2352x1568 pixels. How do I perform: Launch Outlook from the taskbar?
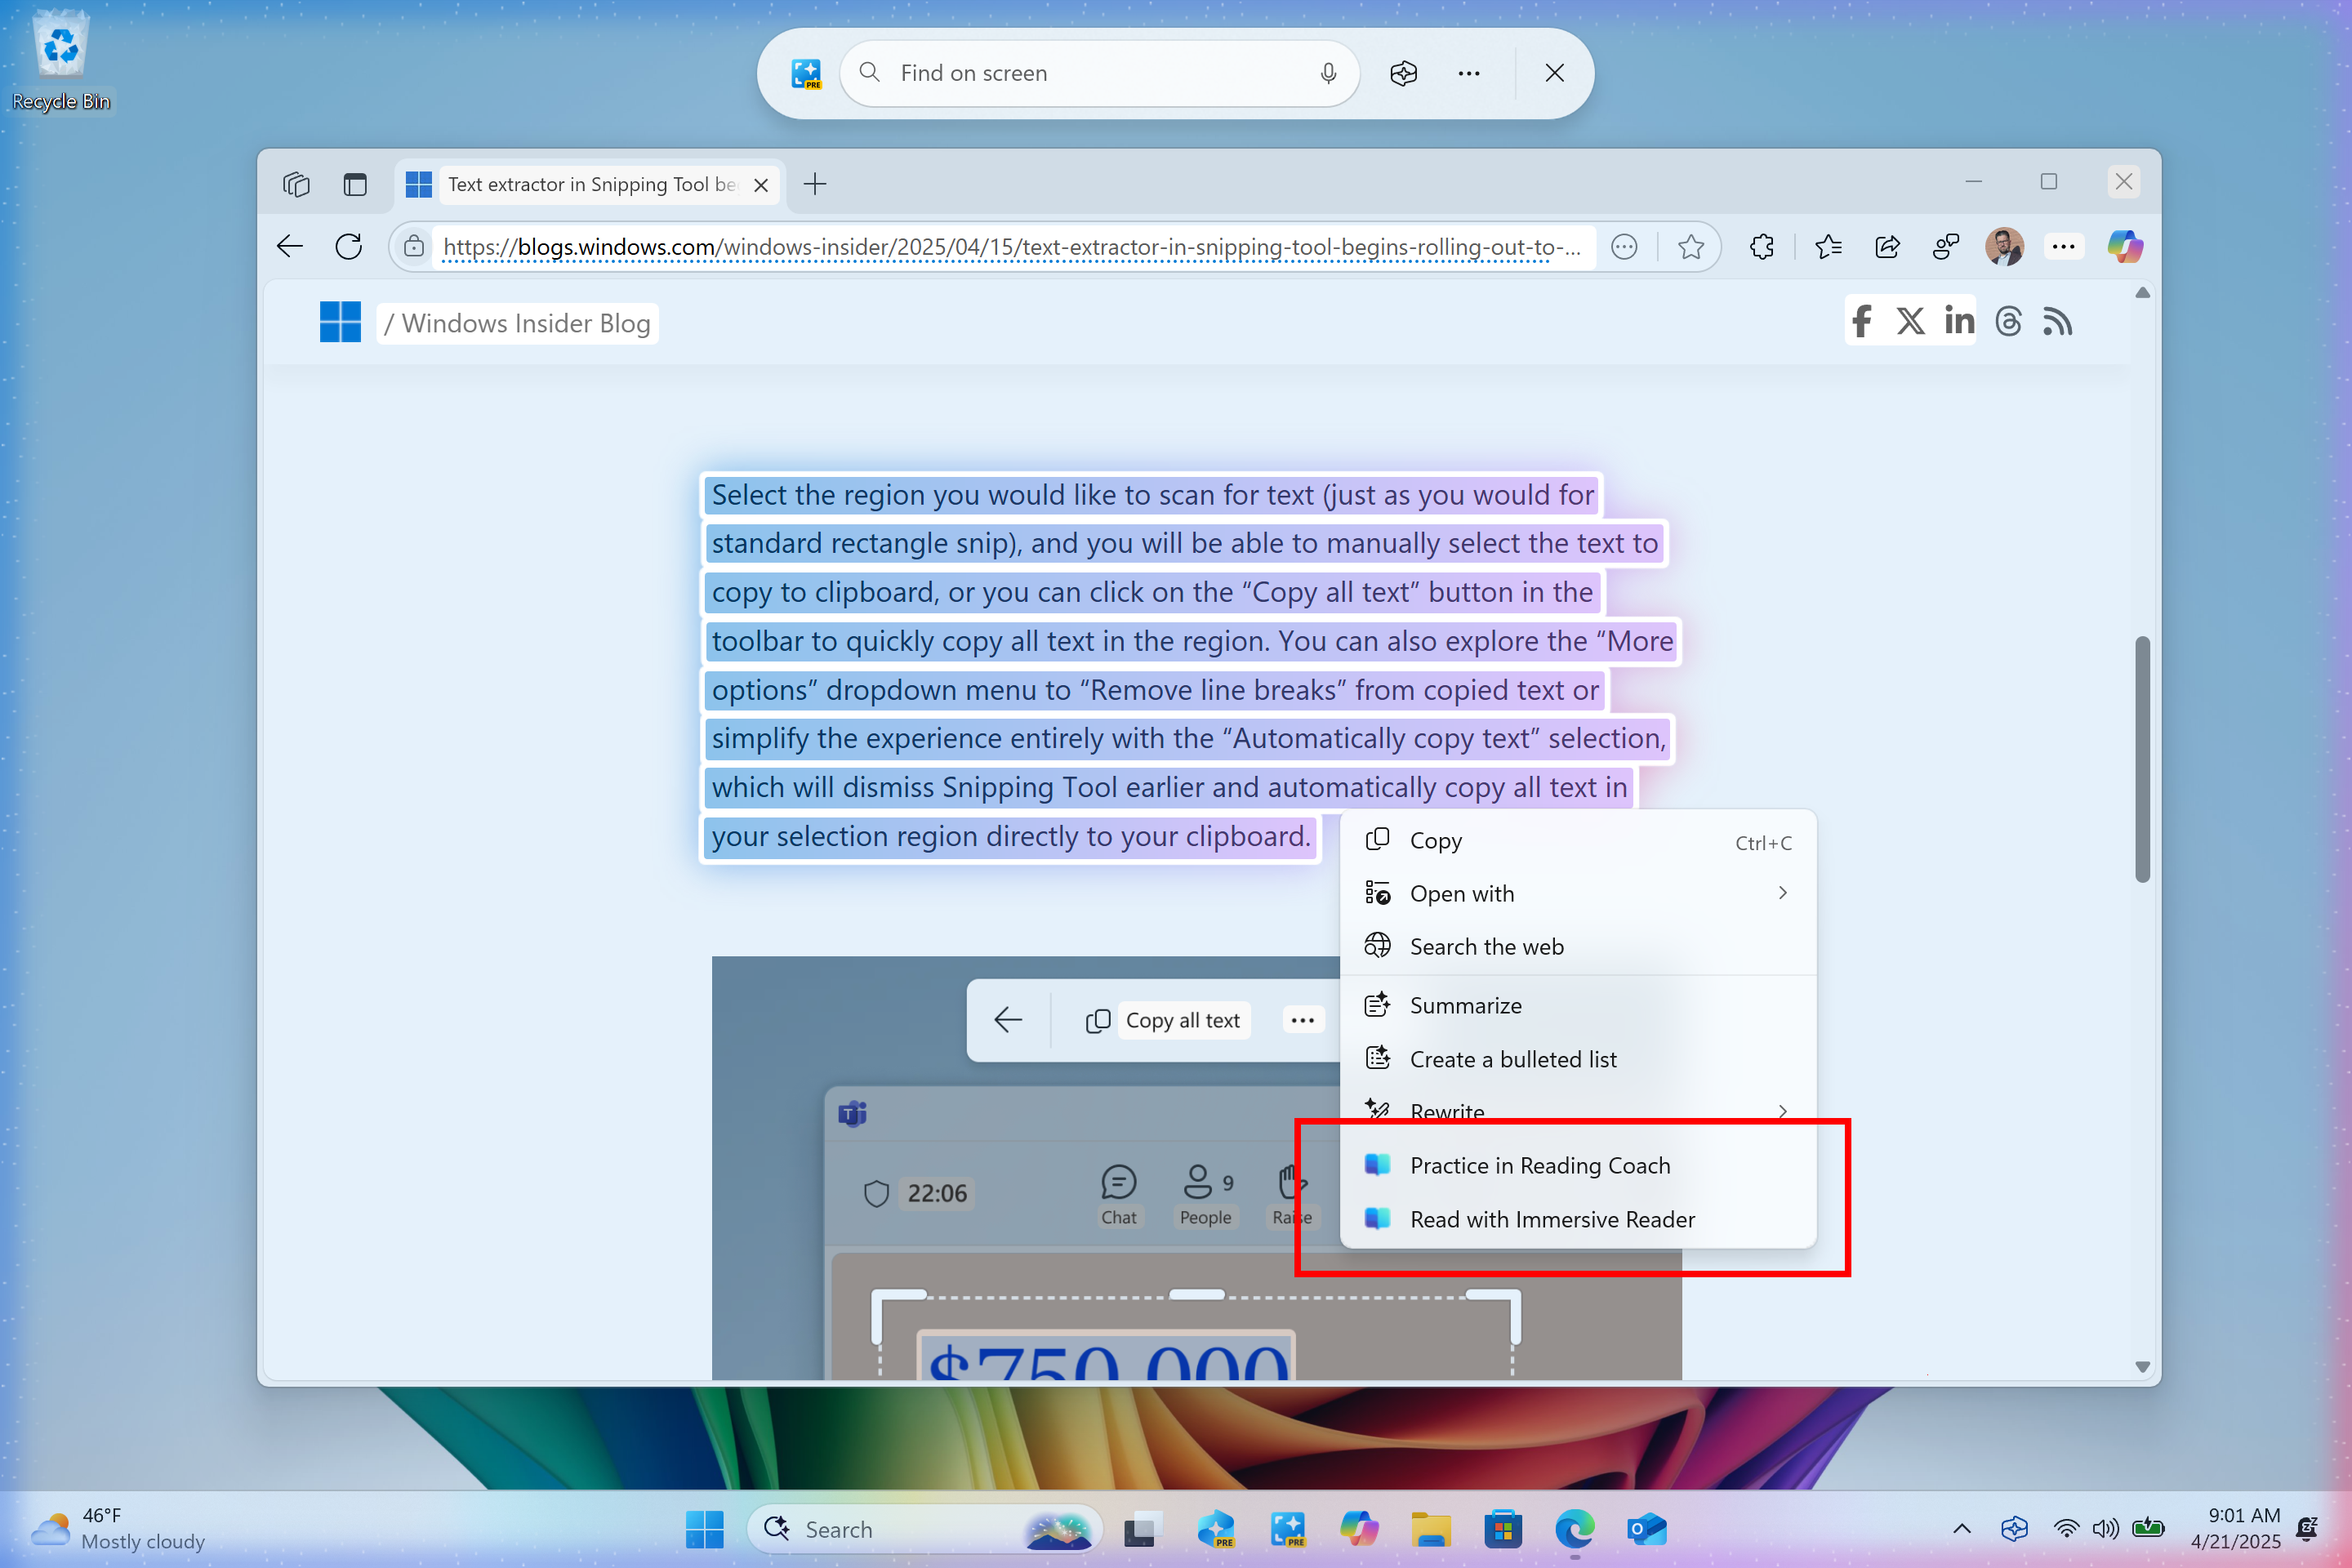click(1646, 1530)
